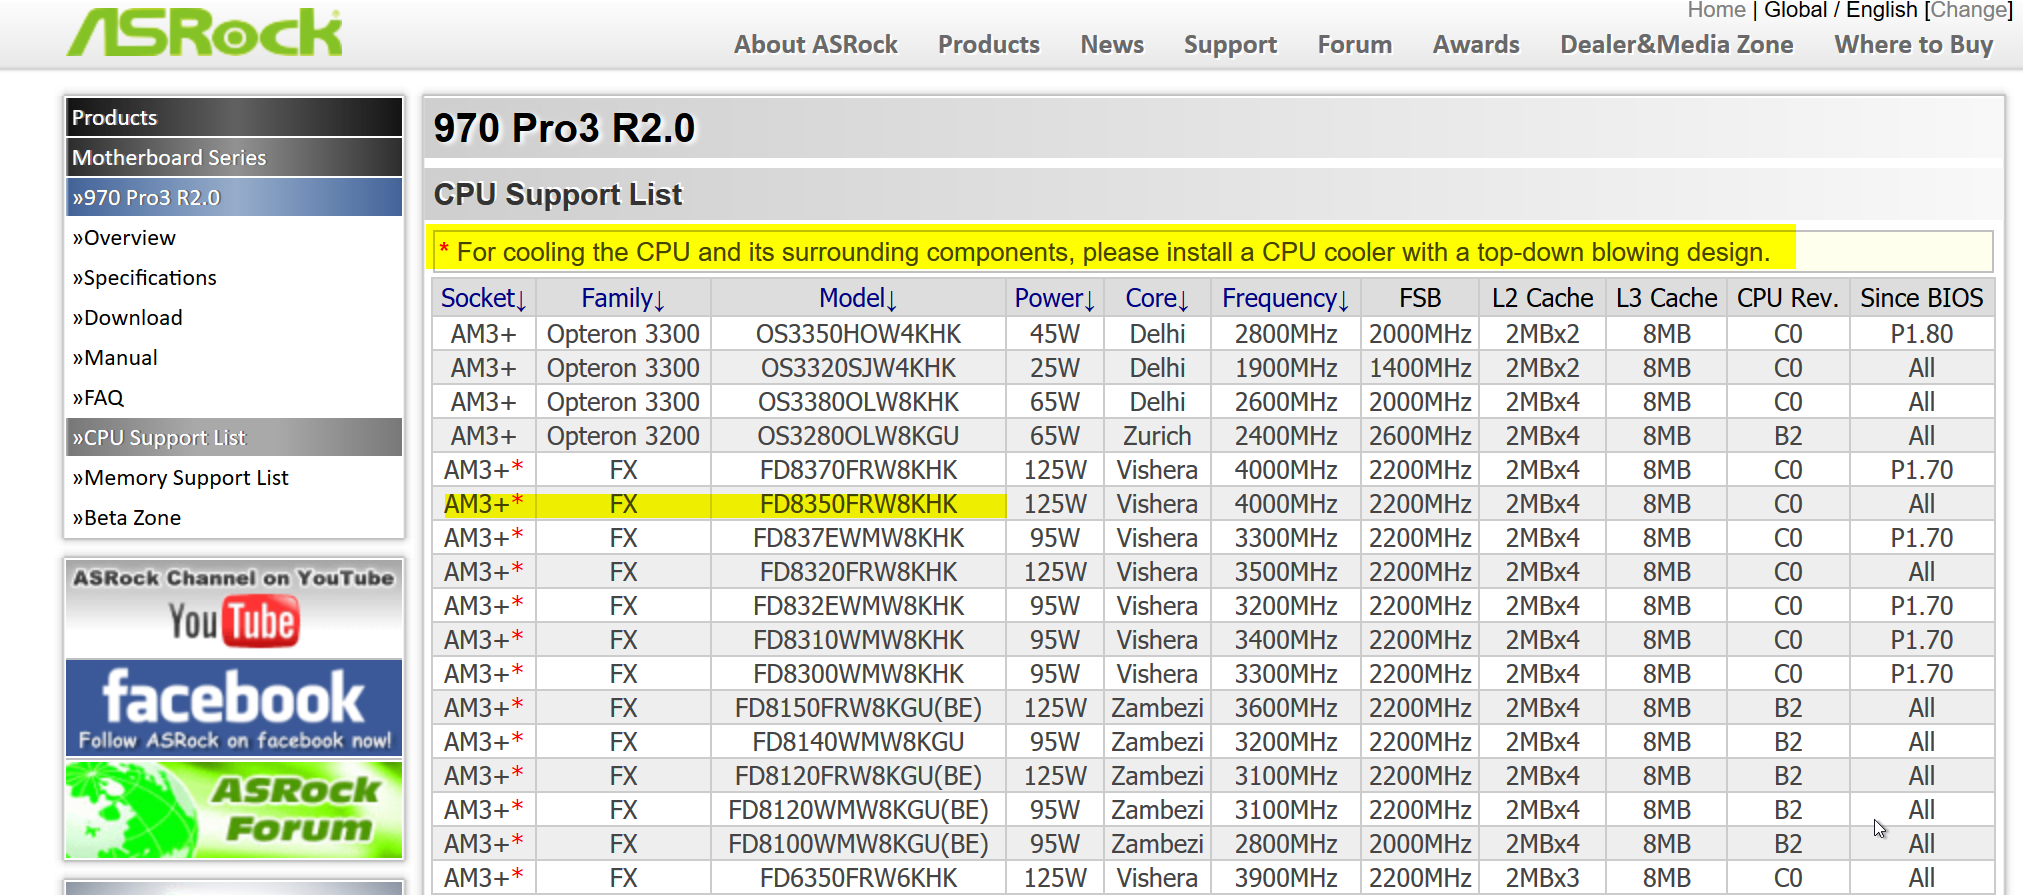This screenshot has width=2023, height=895.
Task: Open Dealer&Media Zone menu
Action: tap(1677, 45)
